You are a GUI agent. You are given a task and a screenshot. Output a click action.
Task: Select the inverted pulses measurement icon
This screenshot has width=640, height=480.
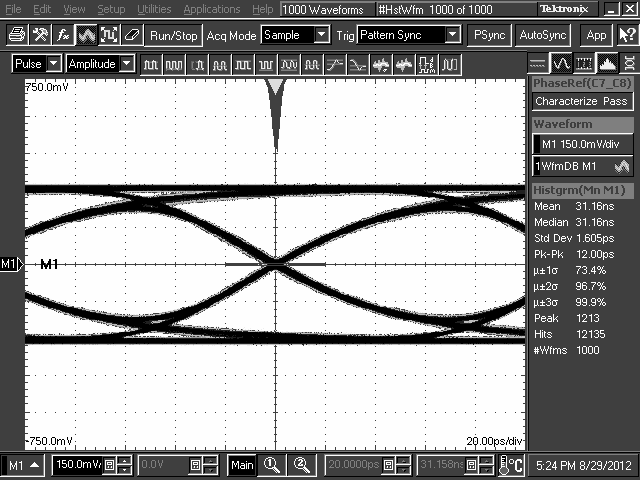click(x=266, y=64)
